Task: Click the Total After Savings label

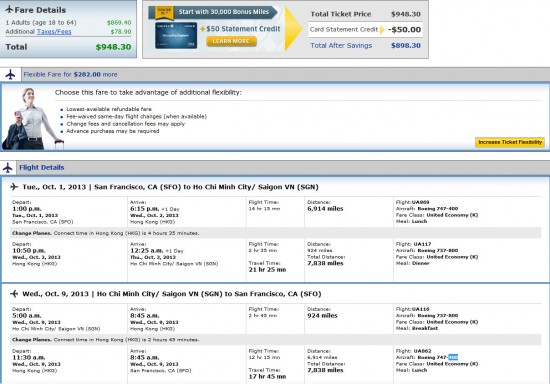Action: point(341,46)
